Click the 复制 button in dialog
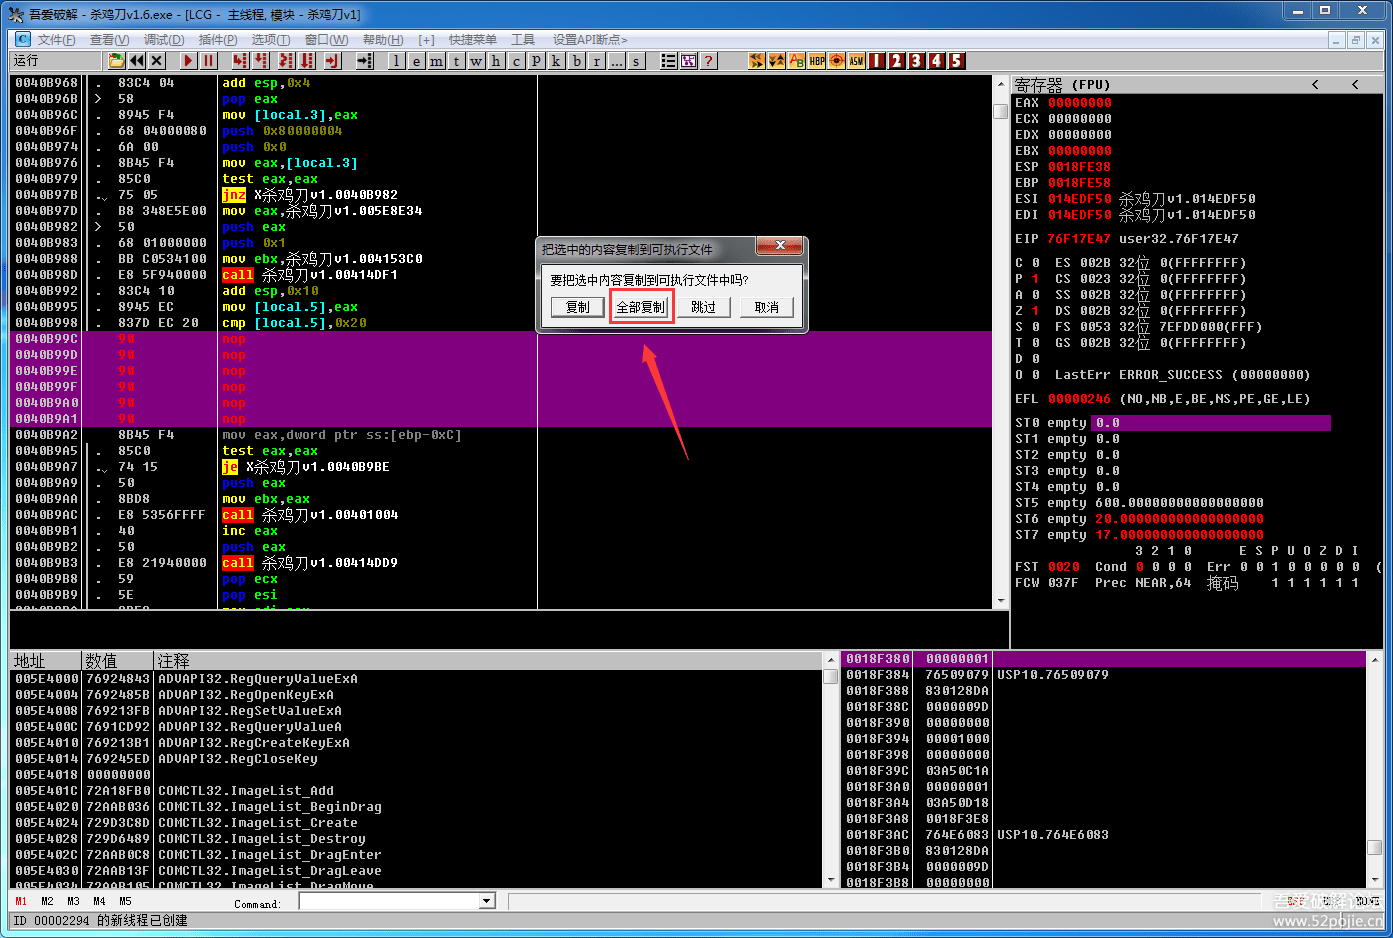This screenshot has width=1393, height=938. click(578, 307)
